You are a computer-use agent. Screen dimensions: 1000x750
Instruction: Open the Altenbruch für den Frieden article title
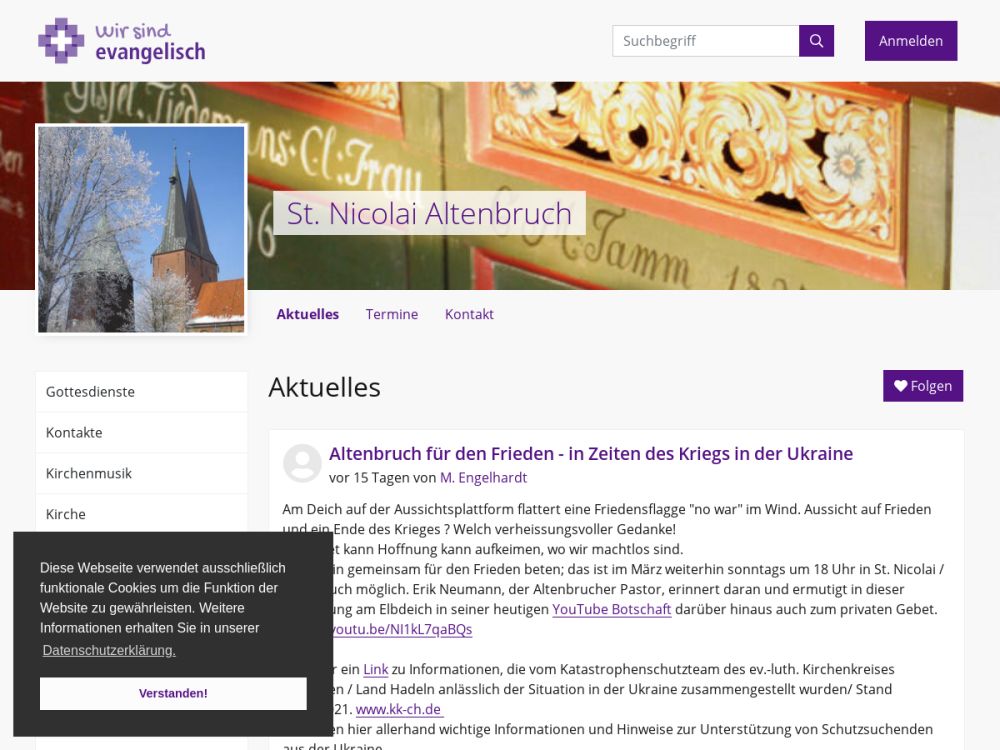590,454
